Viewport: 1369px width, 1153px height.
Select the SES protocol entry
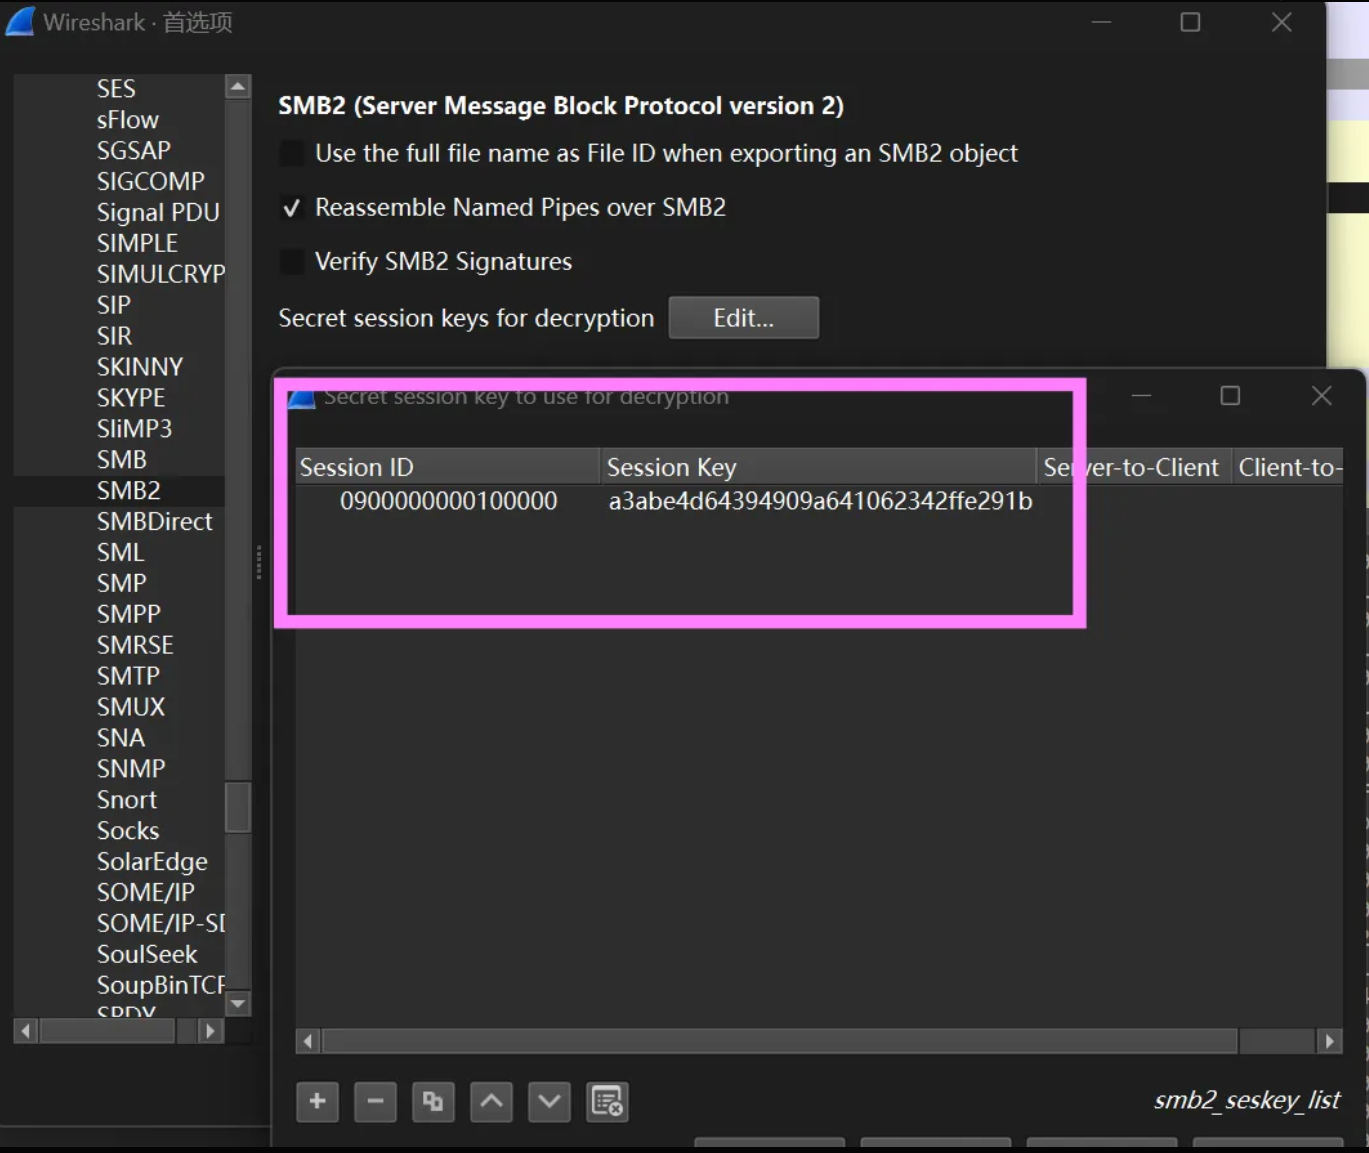pos(116,88)
